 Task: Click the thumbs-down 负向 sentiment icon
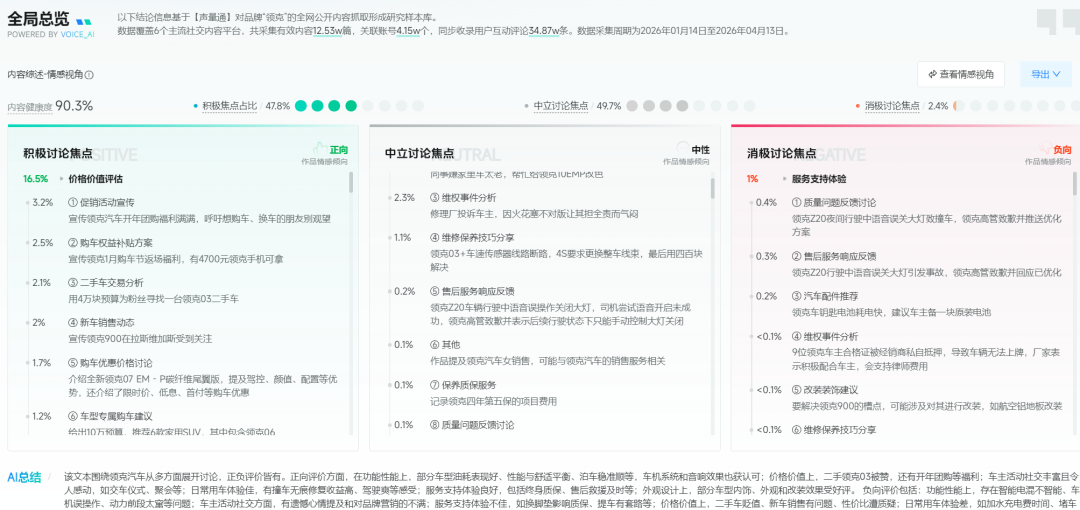pyautogui.click(x=1044, y=149)
